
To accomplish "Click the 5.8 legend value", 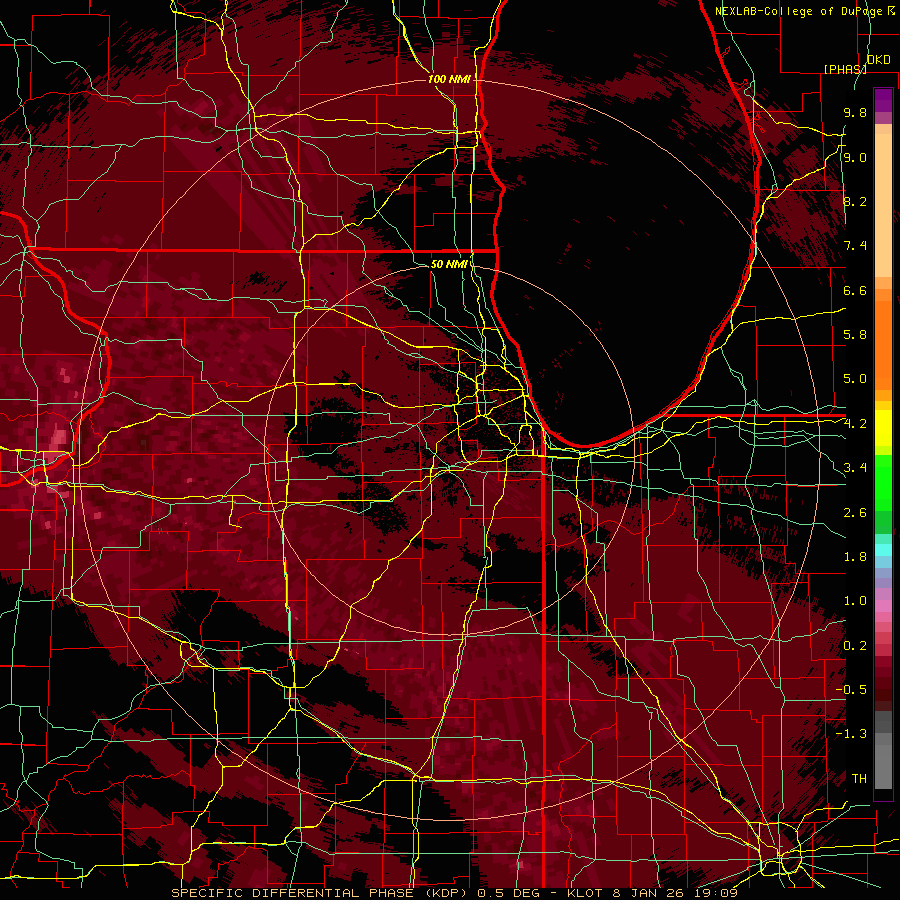I will coord(855,335).
